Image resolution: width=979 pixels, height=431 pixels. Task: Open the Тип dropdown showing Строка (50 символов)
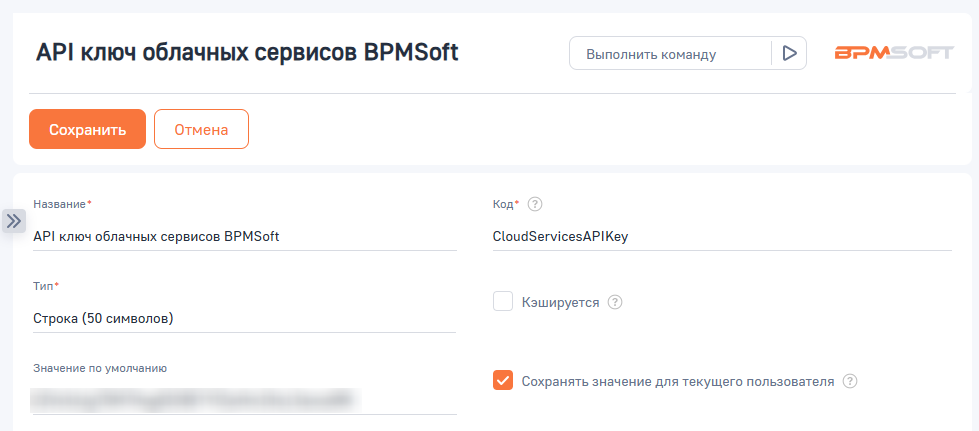245,319
